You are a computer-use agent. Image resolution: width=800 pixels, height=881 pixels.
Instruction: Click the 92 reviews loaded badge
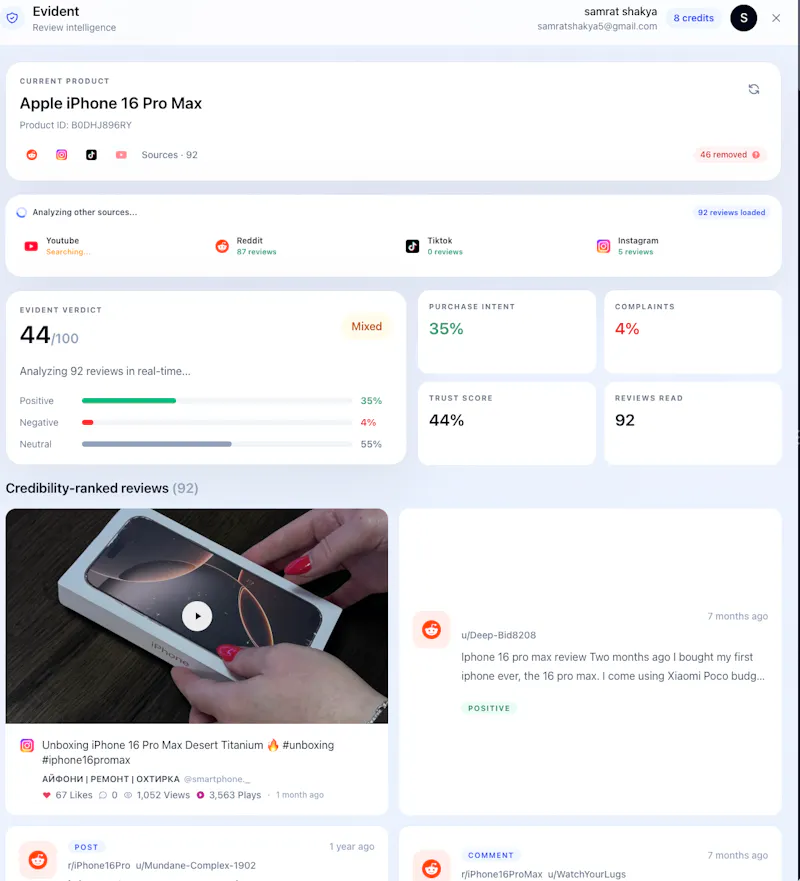(731, 212)
